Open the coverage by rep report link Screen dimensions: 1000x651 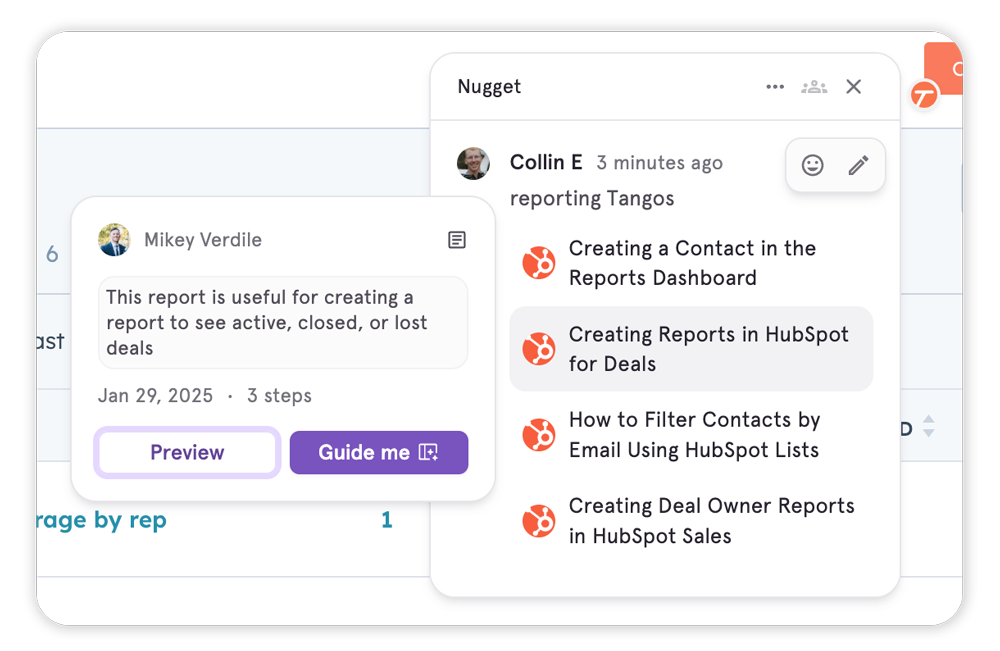(x=101, y=521)
